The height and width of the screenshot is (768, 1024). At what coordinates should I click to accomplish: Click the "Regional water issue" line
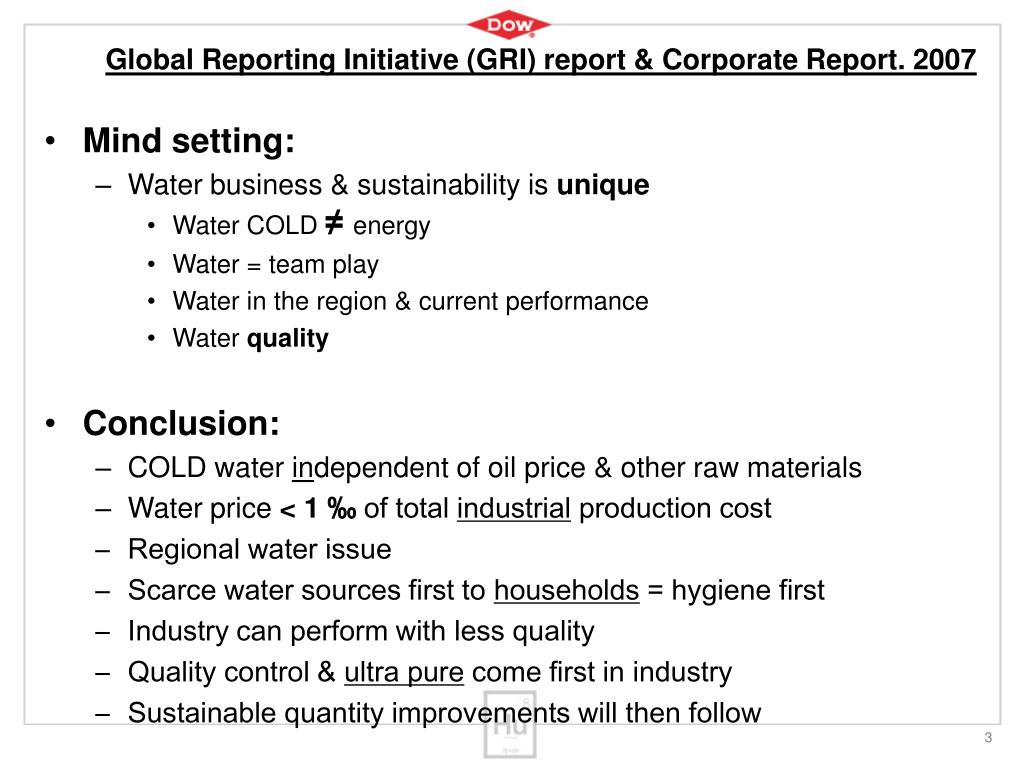tap(259, 549)
